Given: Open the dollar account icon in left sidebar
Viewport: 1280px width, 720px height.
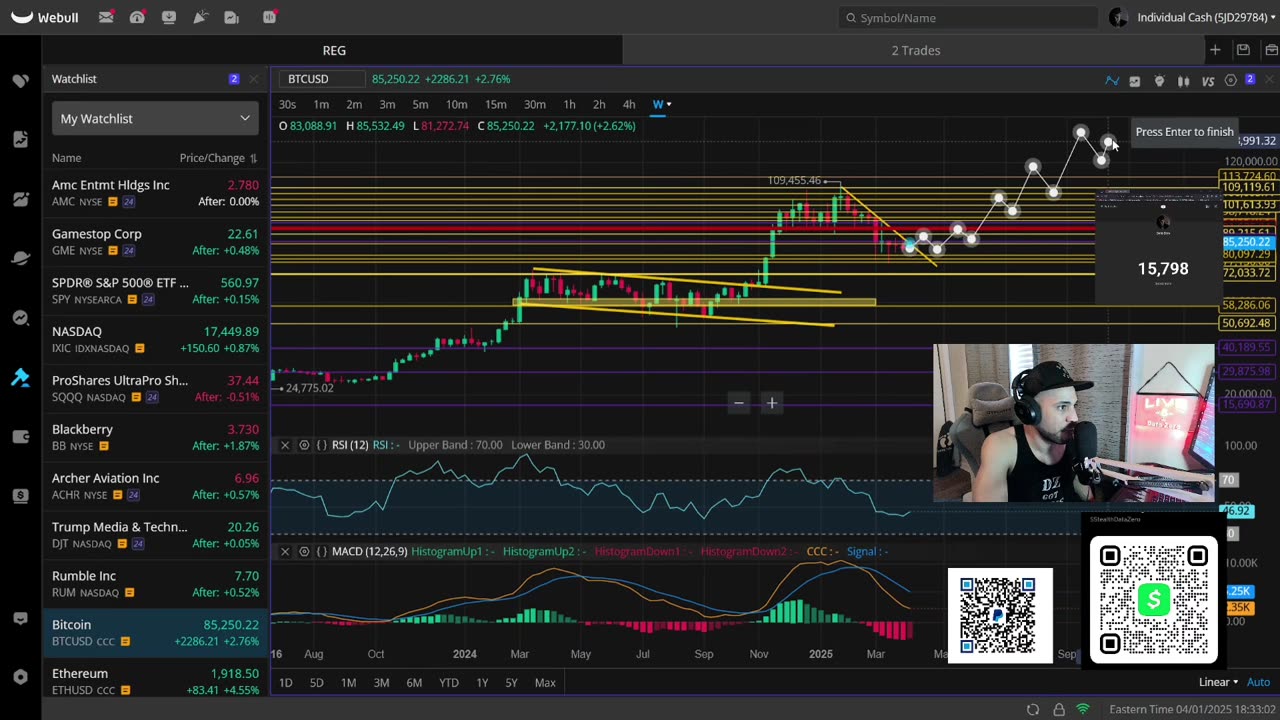Looking at the screenshot, I should click(x=20, y=496).
